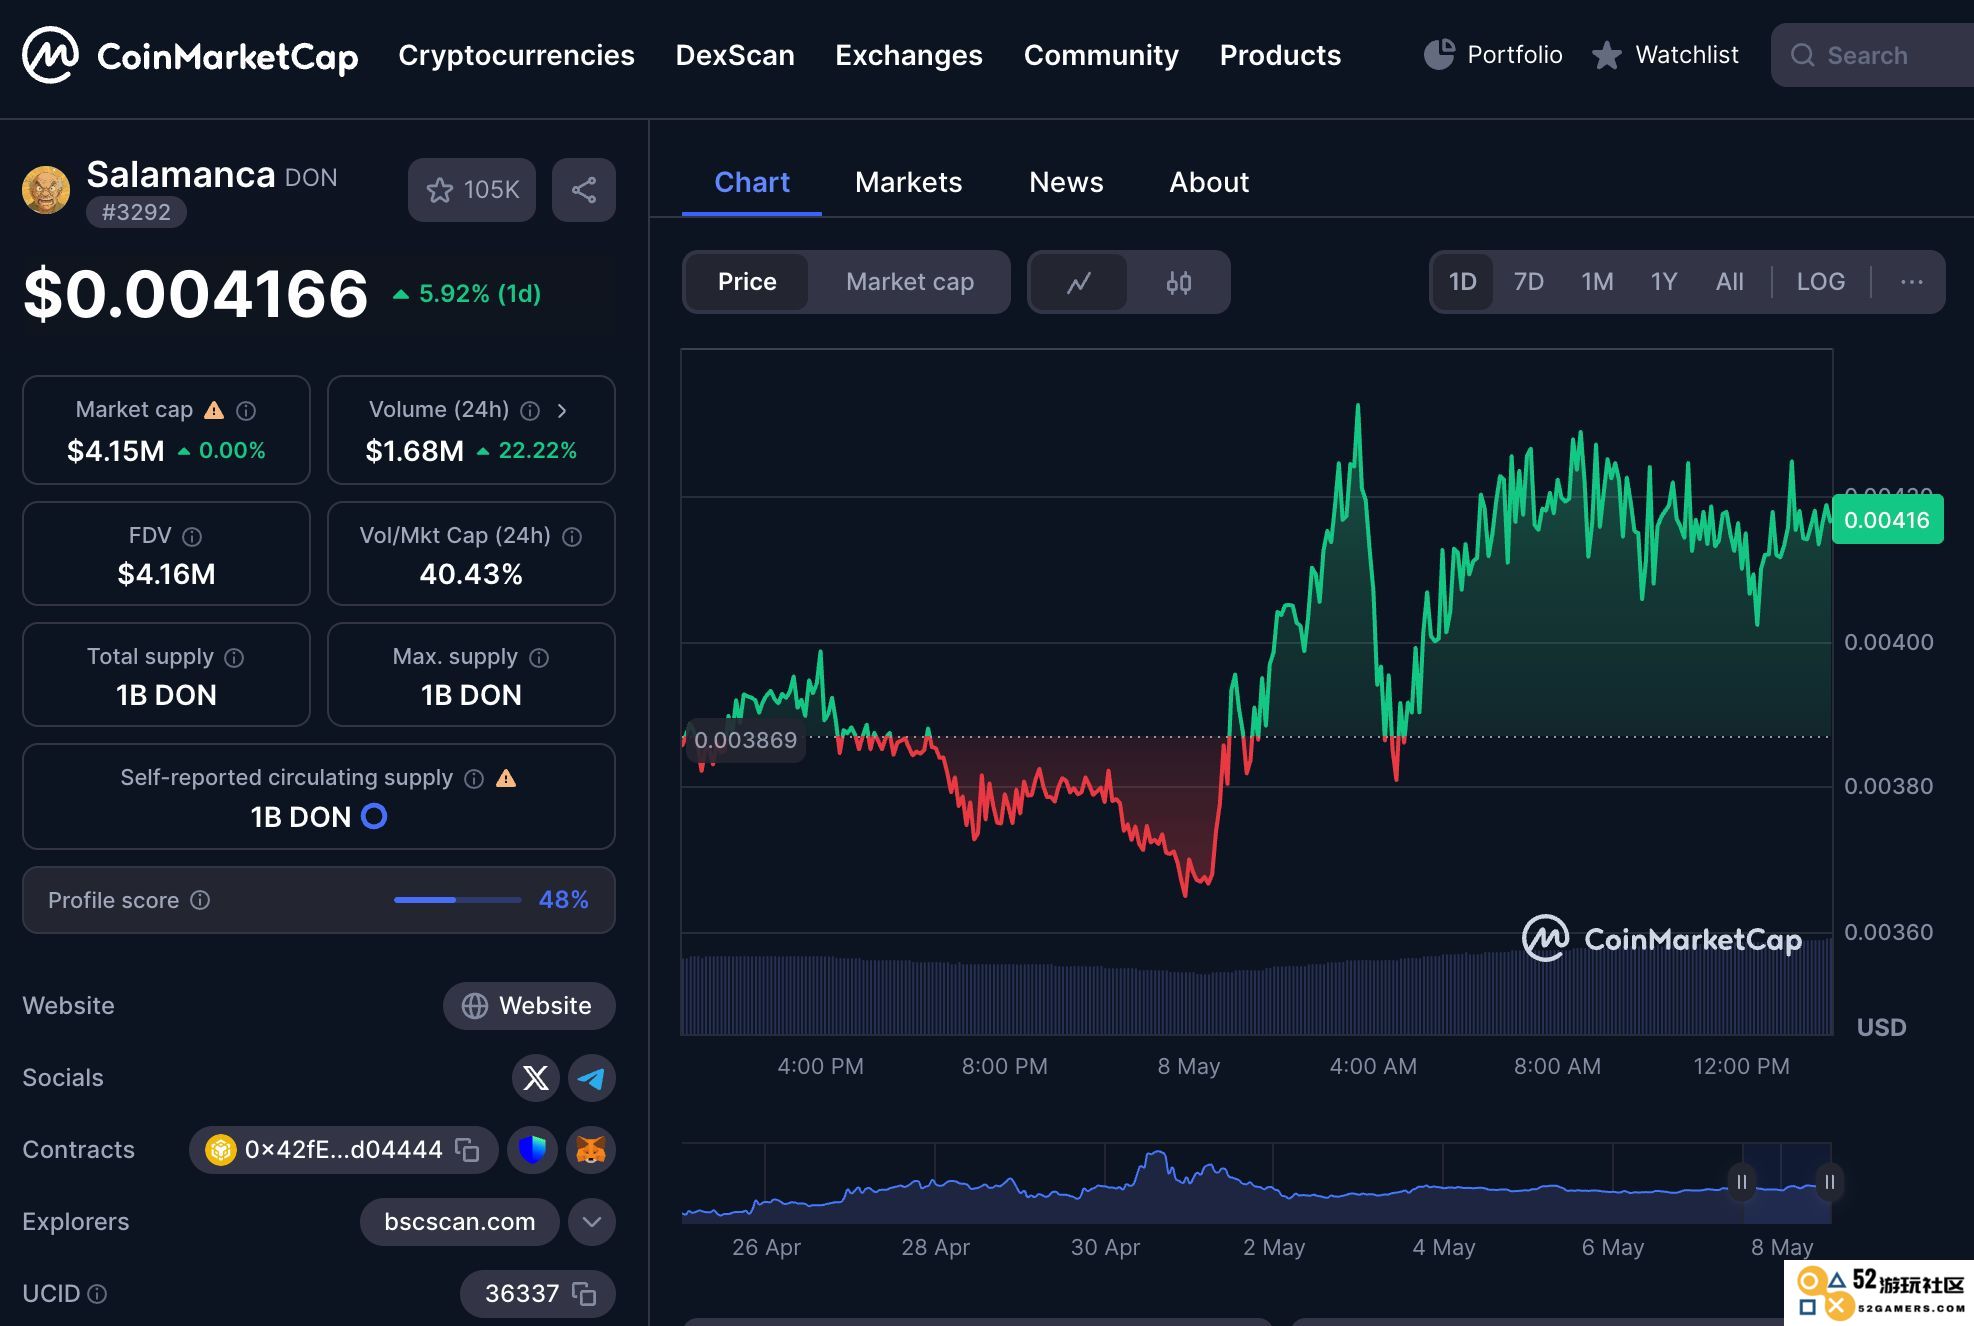This screenshot has width=1974, height=1326.
Task: Switch chart to candlestick view
Action: click(1179, 282)
